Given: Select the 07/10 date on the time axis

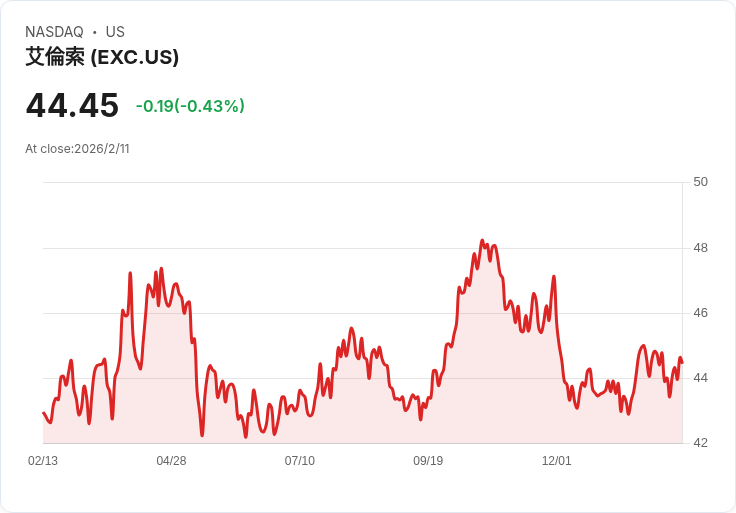Looking at the screenshot, I should click(300, 461).
